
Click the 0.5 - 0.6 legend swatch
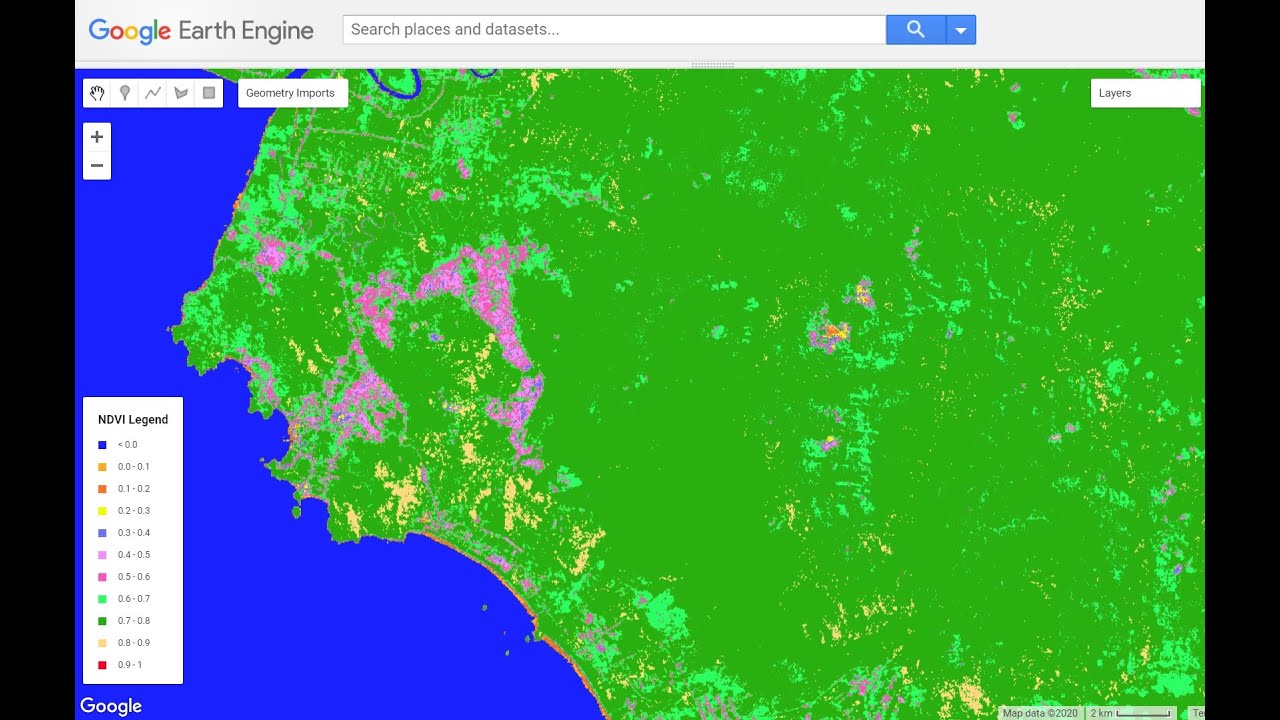point(102,577)
